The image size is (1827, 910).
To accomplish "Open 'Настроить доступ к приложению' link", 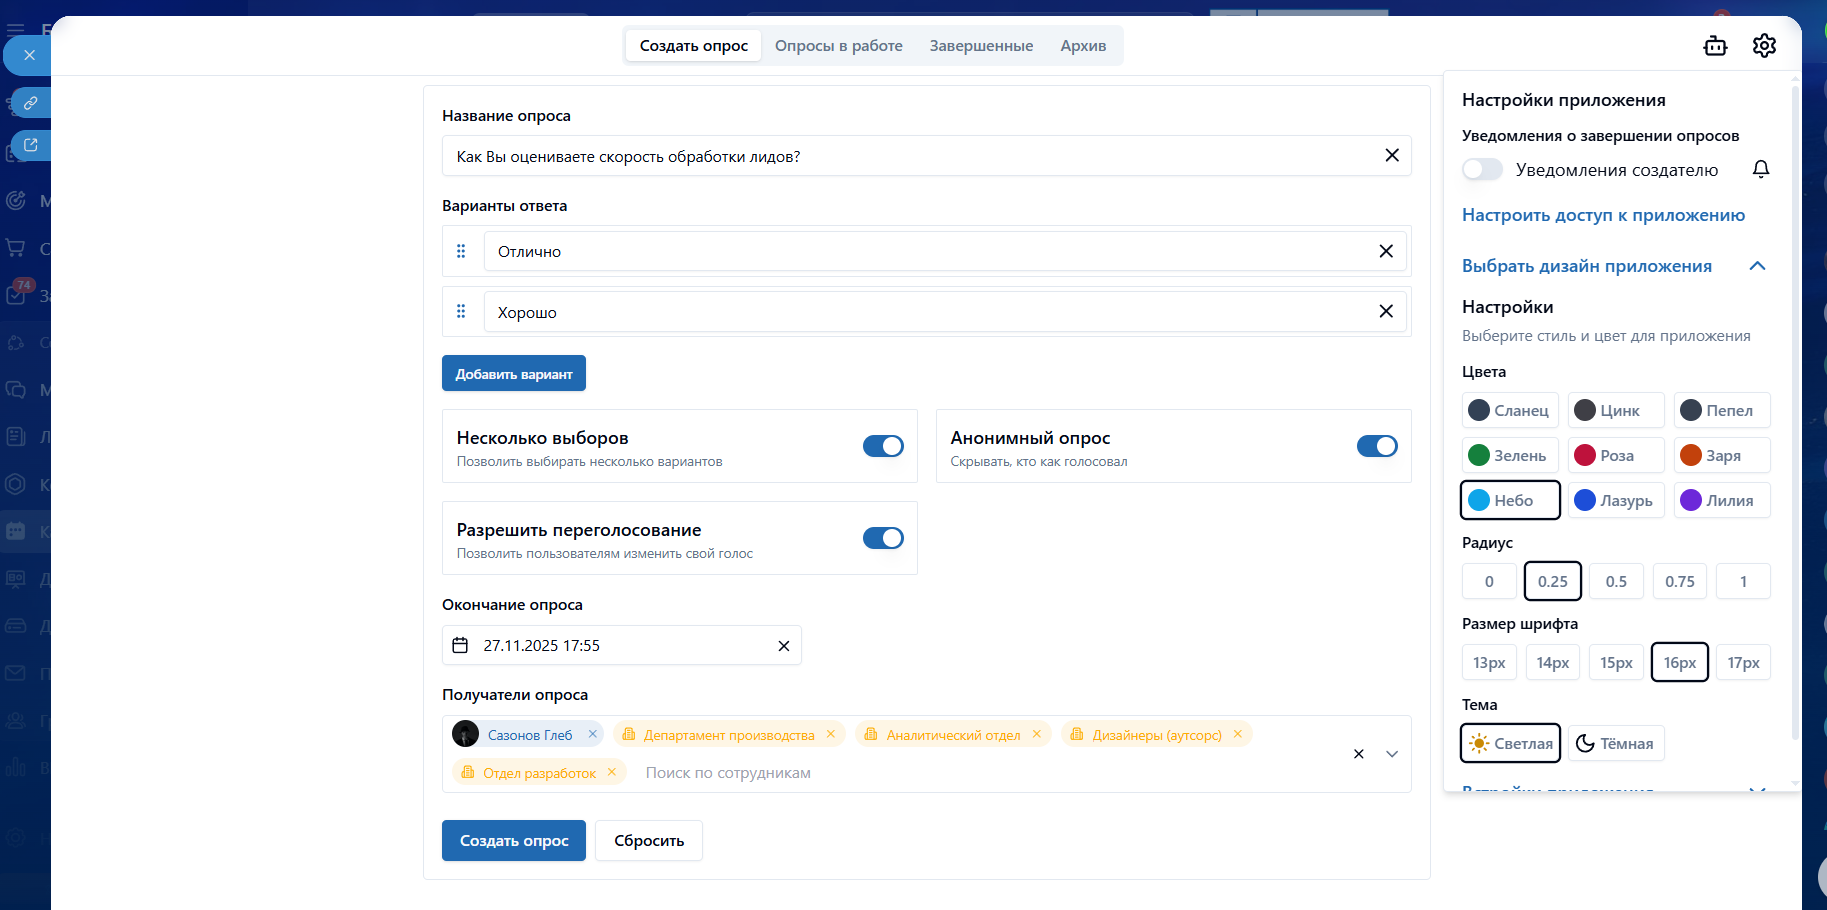I will 1602,215.
